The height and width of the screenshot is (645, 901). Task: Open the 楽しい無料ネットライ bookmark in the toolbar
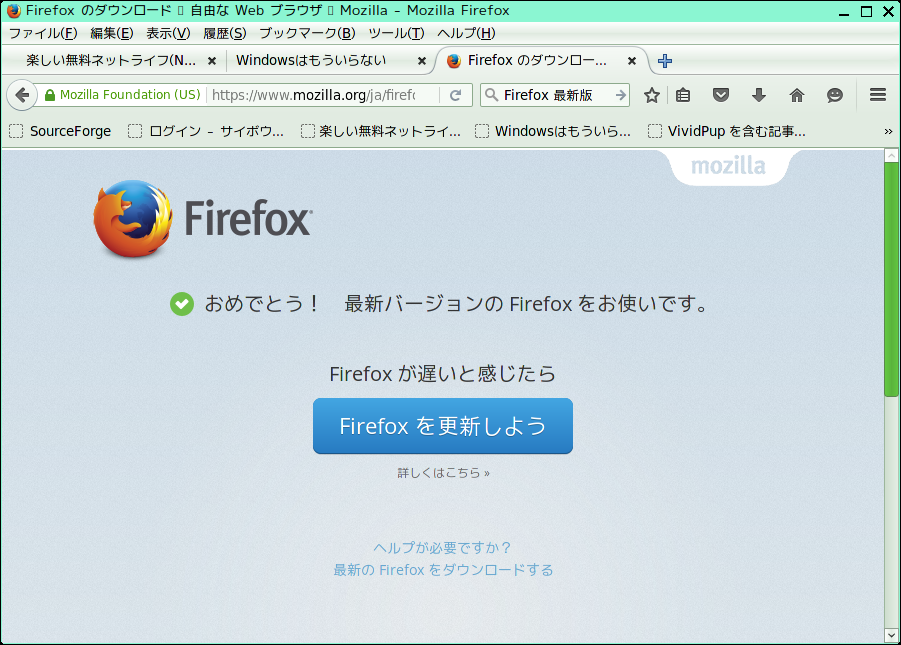(x=381, y=132)
